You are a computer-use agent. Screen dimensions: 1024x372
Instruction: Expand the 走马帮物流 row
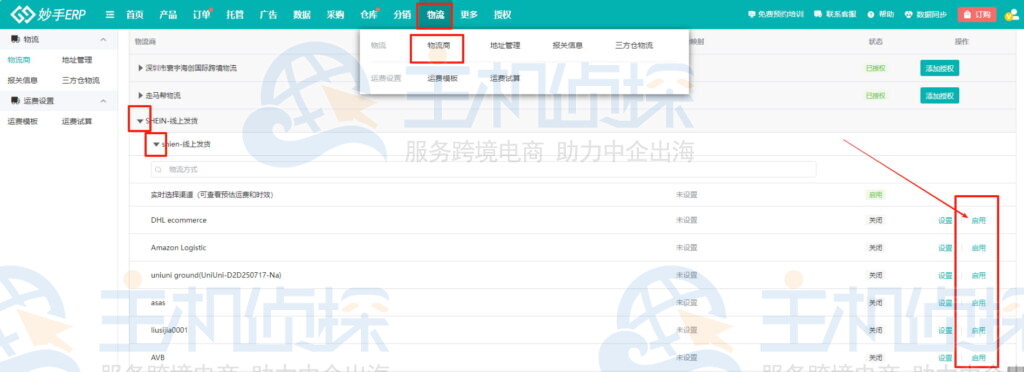[x=140, y=95]
